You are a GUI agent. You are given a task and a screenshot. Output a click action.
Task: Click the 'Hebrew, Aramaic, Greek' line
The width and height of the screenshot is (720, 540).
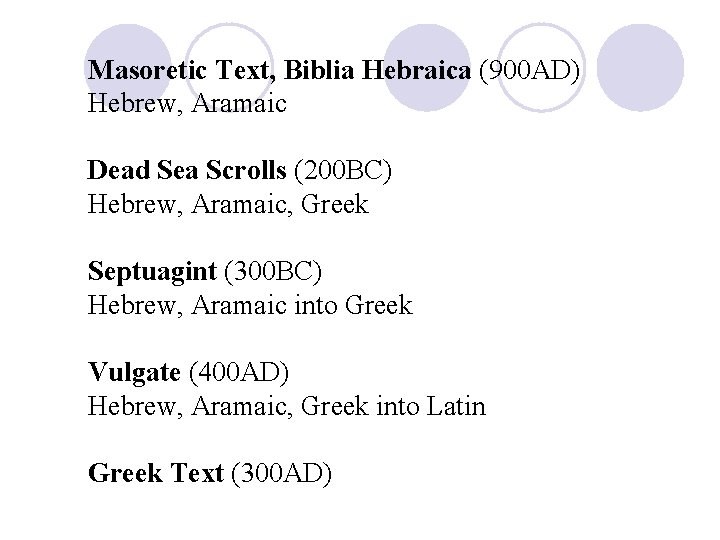click(228, 204)
